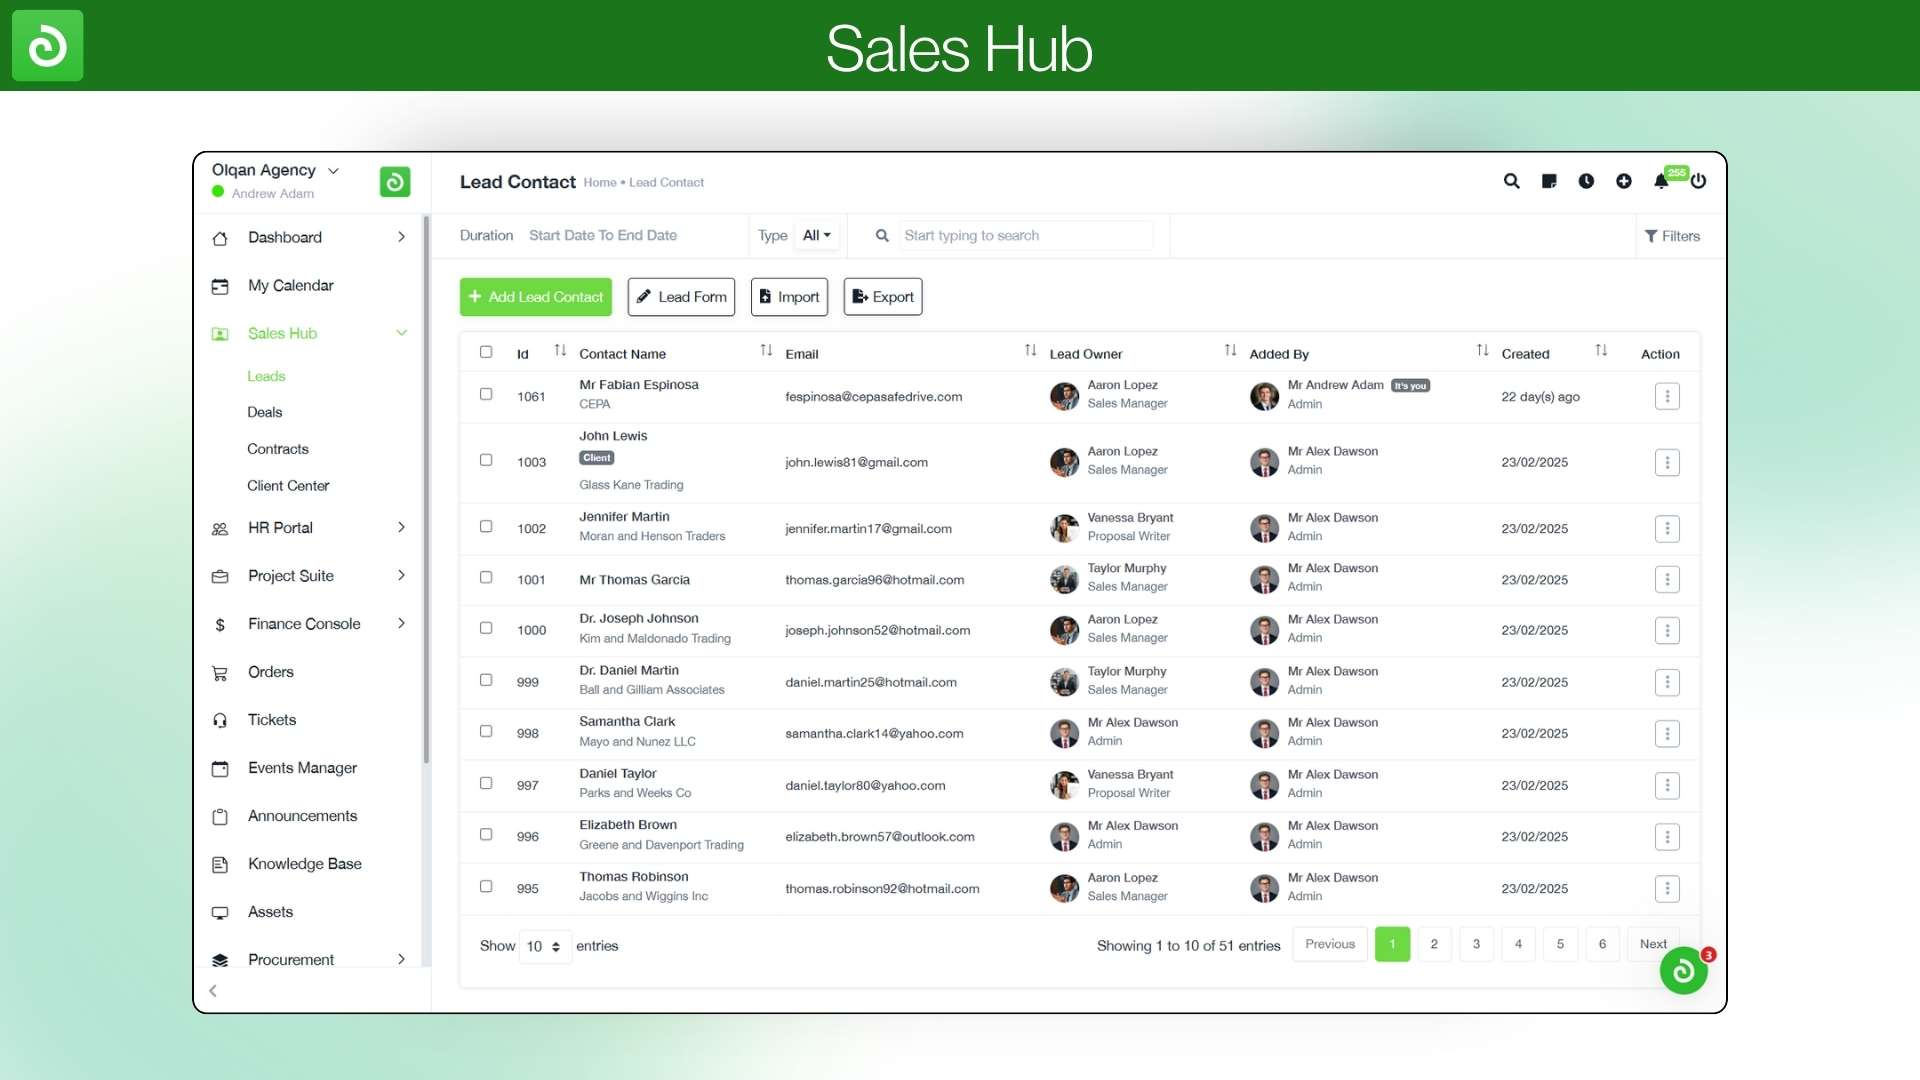The width and height of the screenshot is (1920, 1080).
Task: Open the time clock icon in header
Action: pos(1586,182)
